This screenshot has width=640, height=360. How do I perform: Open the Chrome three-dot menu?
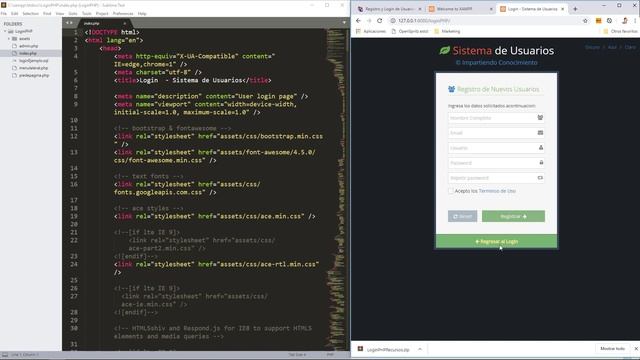(x=635, y=20)
